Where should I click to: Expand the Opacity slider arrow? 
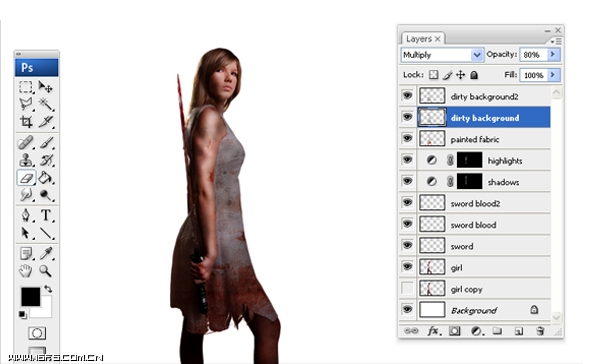[x=553, y=55]
